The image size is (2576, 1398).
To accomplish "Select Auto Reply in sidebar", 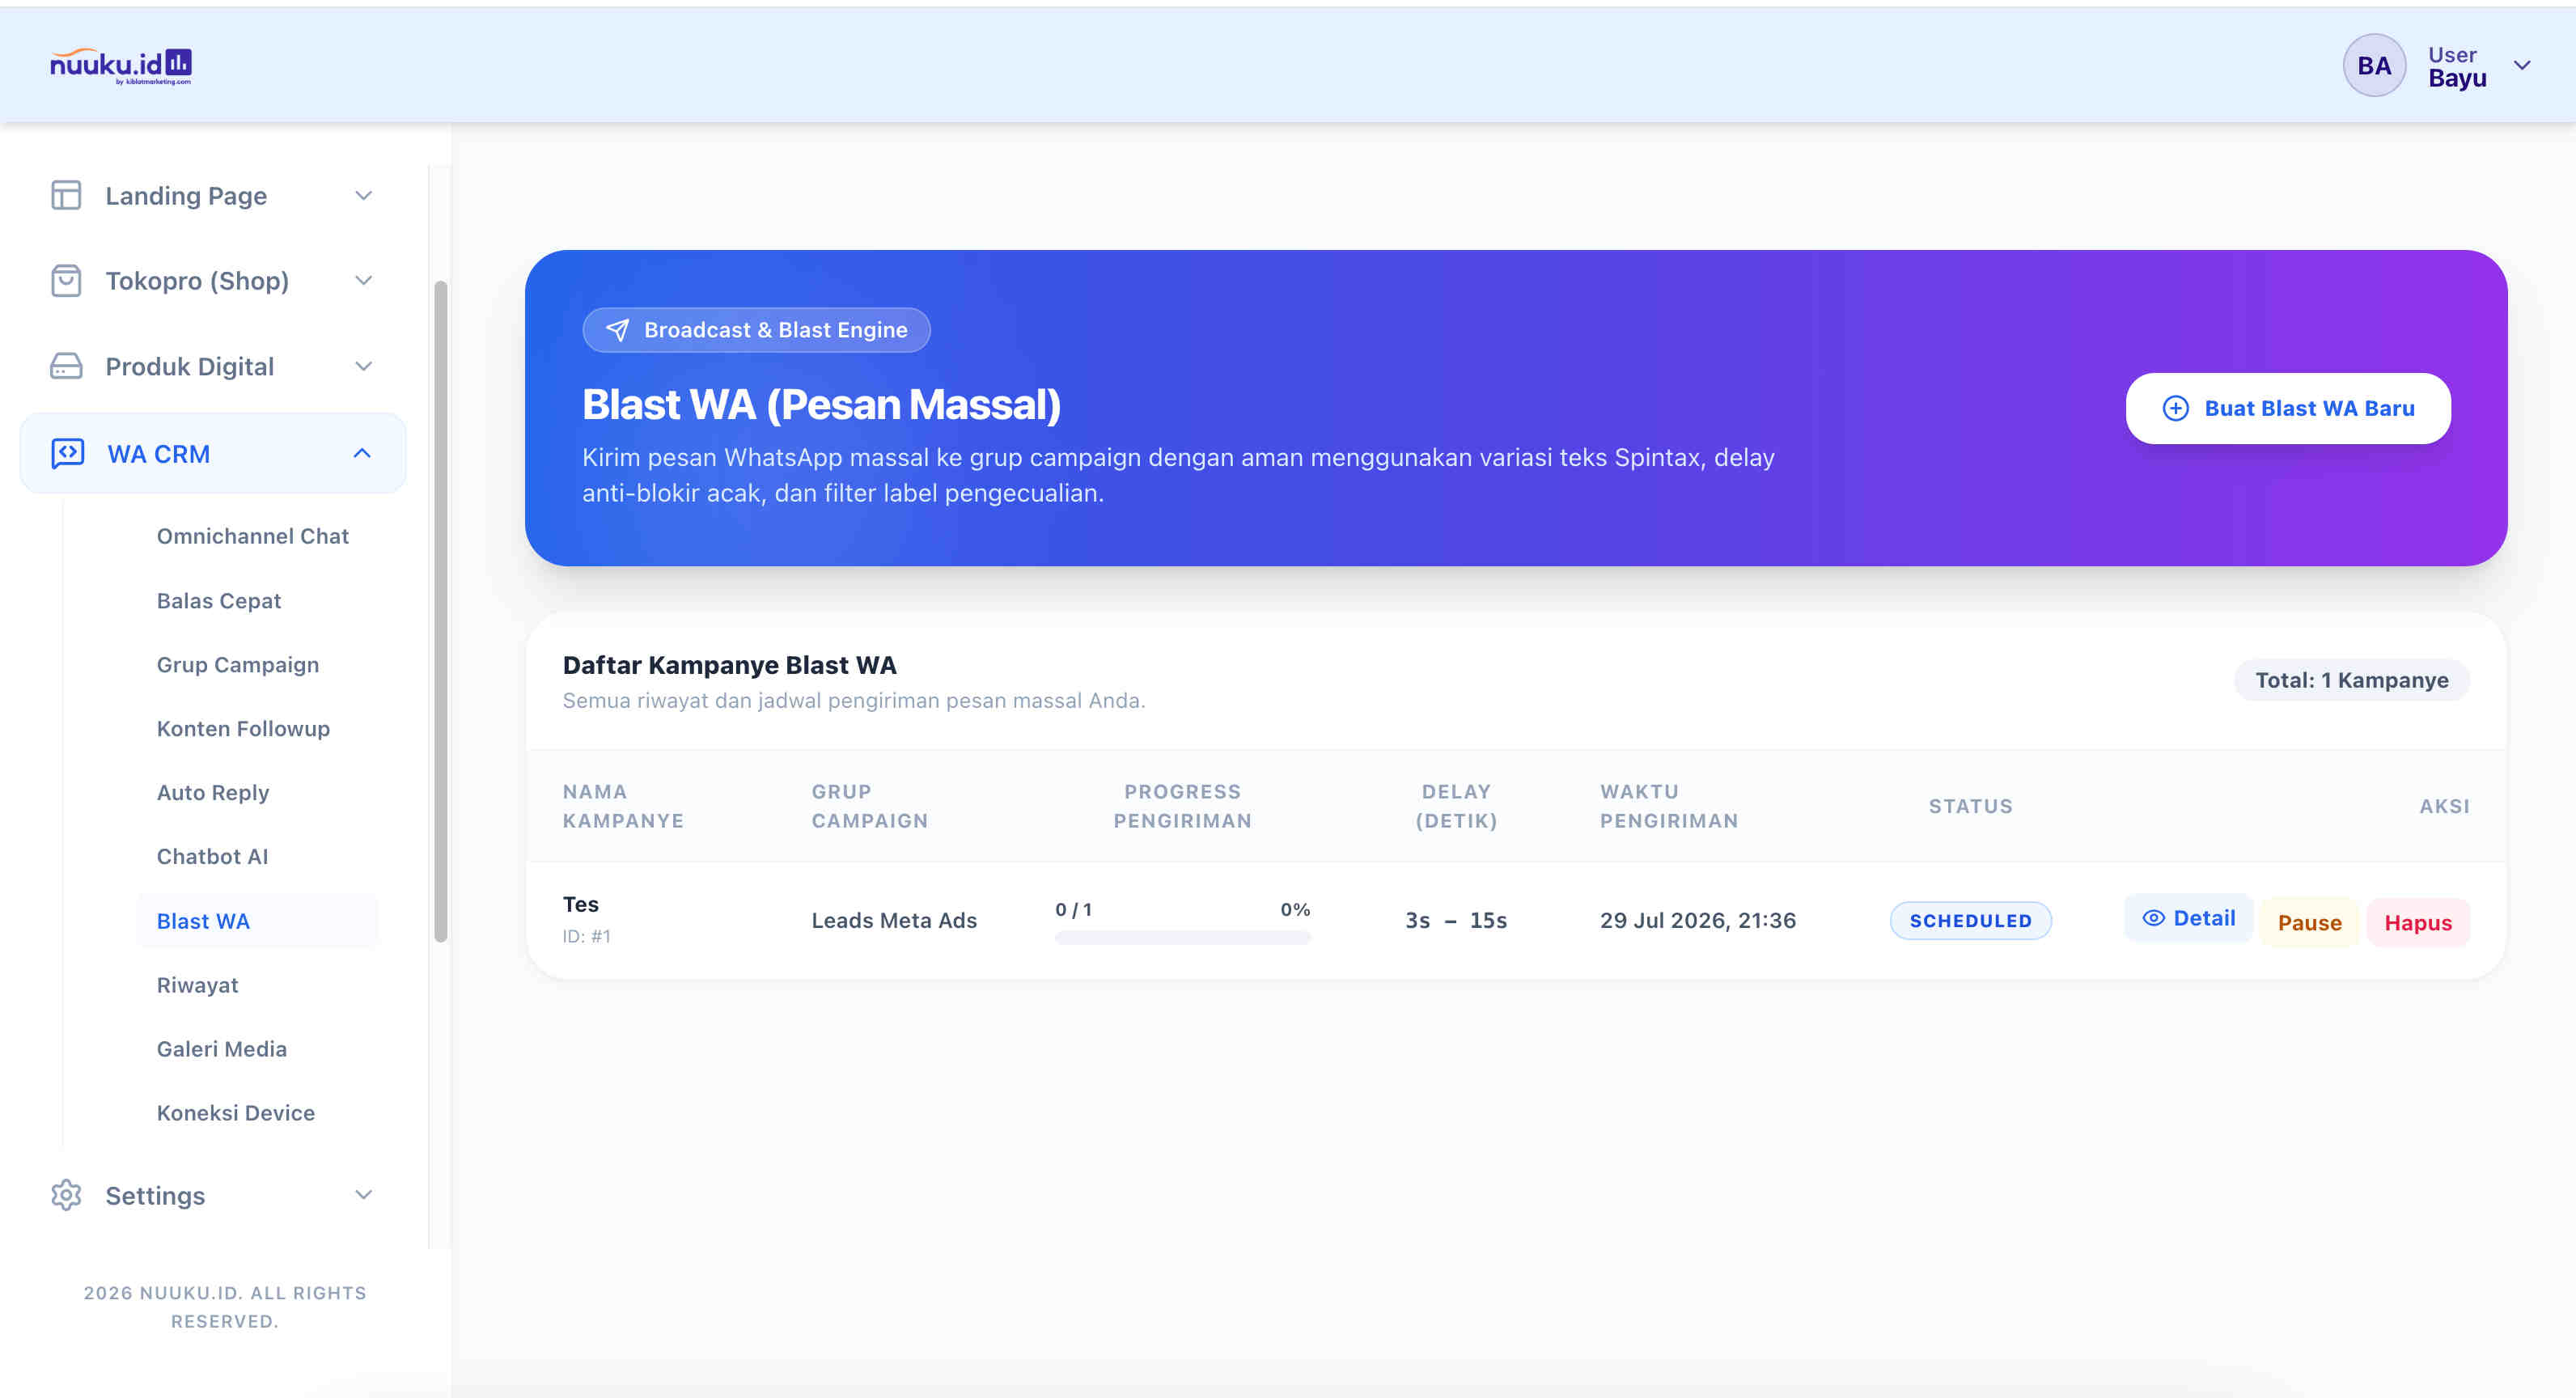I will tap(213, 793).
